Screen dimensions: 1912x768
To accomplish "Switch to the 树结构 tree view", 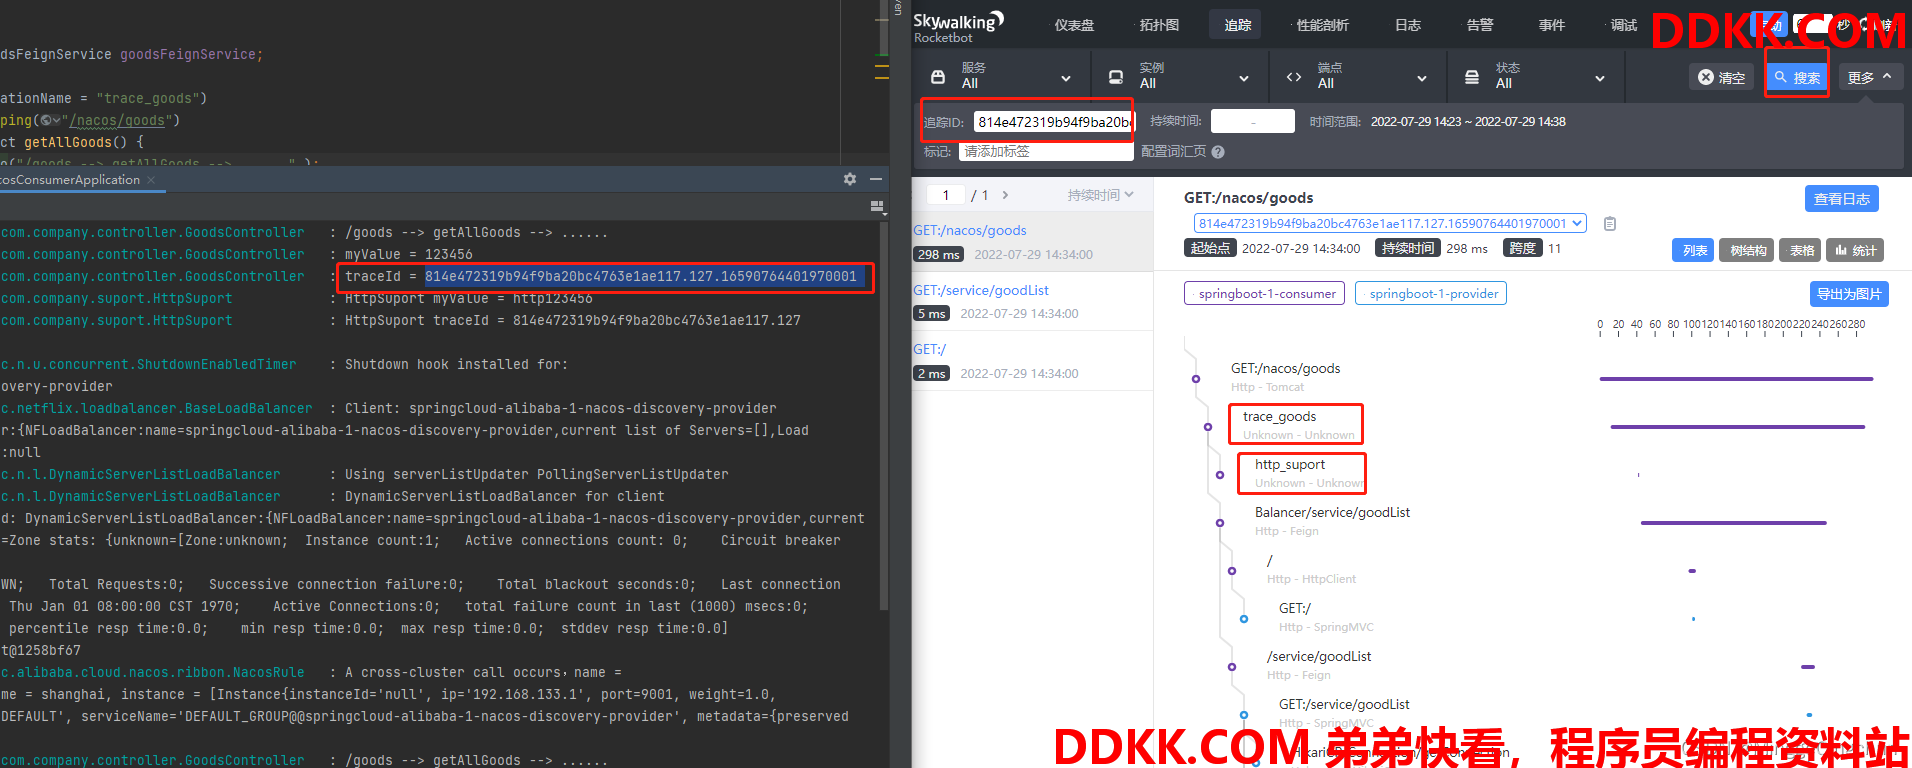I will [x=1747, y=250].
